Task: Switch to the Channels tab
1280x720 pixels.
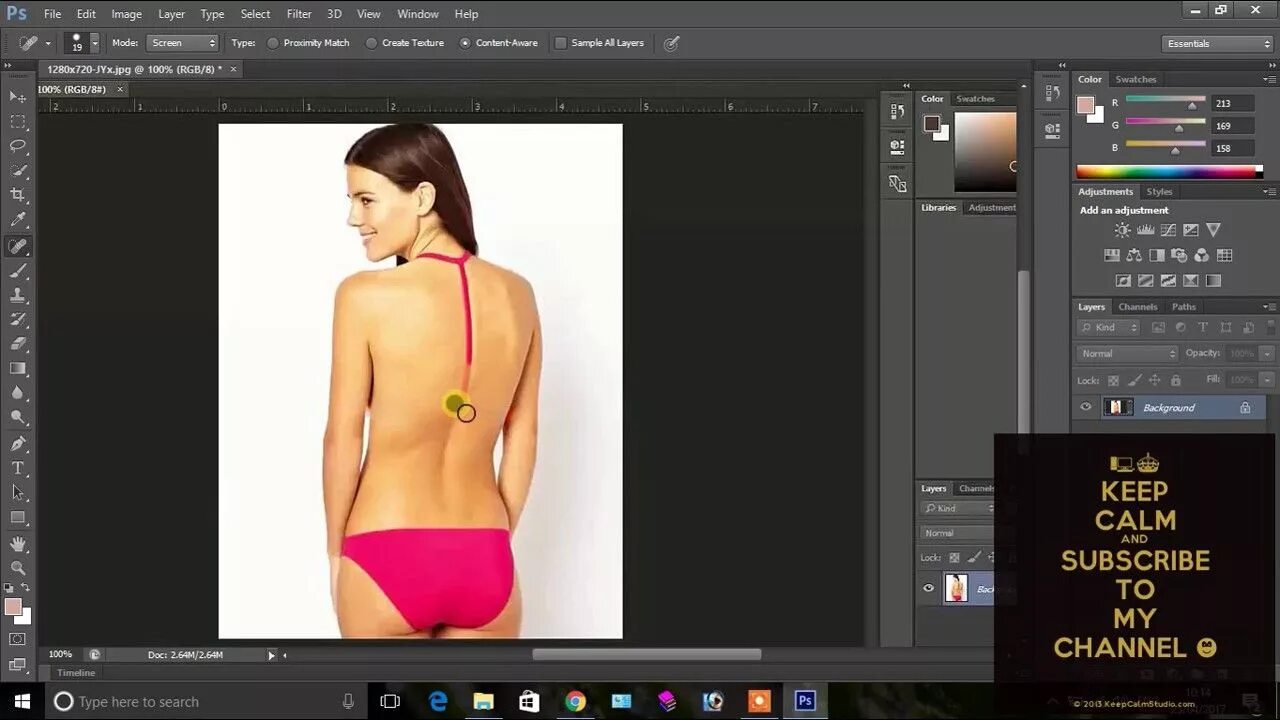Action: [1137, 306]
